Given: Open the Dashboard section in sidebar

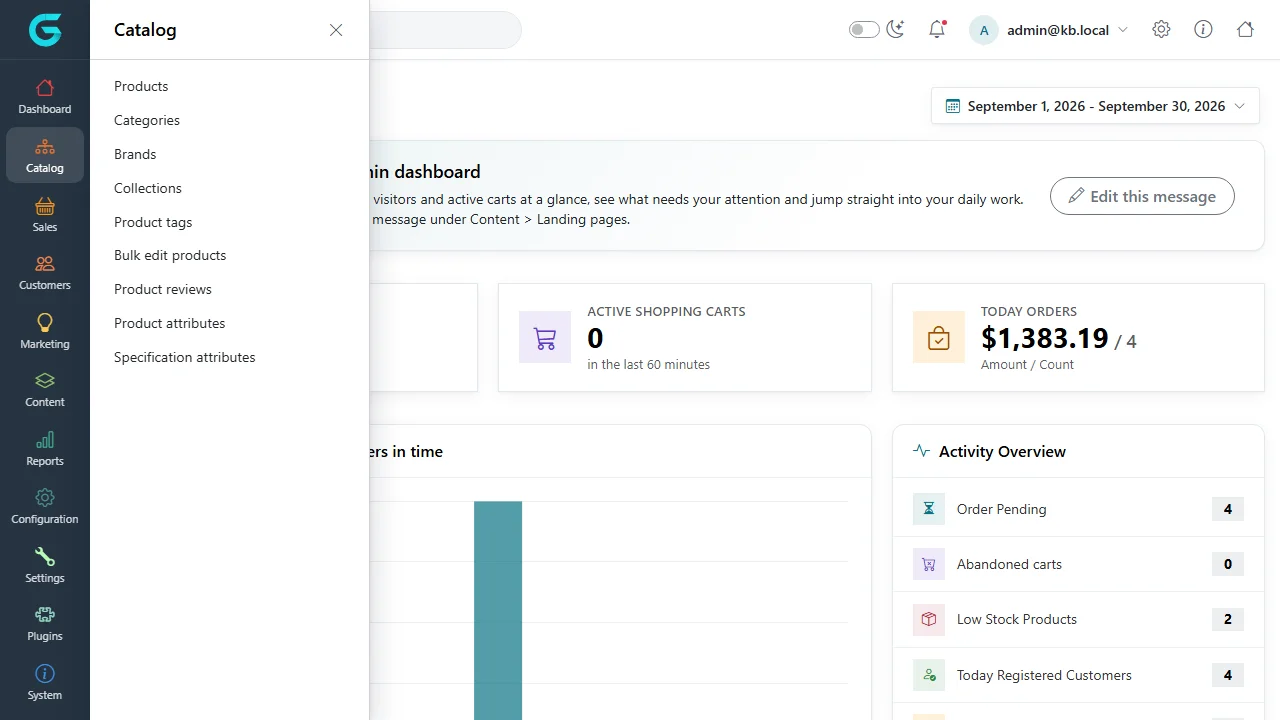Looking at the screenshot, I should (x=45, y=97).
